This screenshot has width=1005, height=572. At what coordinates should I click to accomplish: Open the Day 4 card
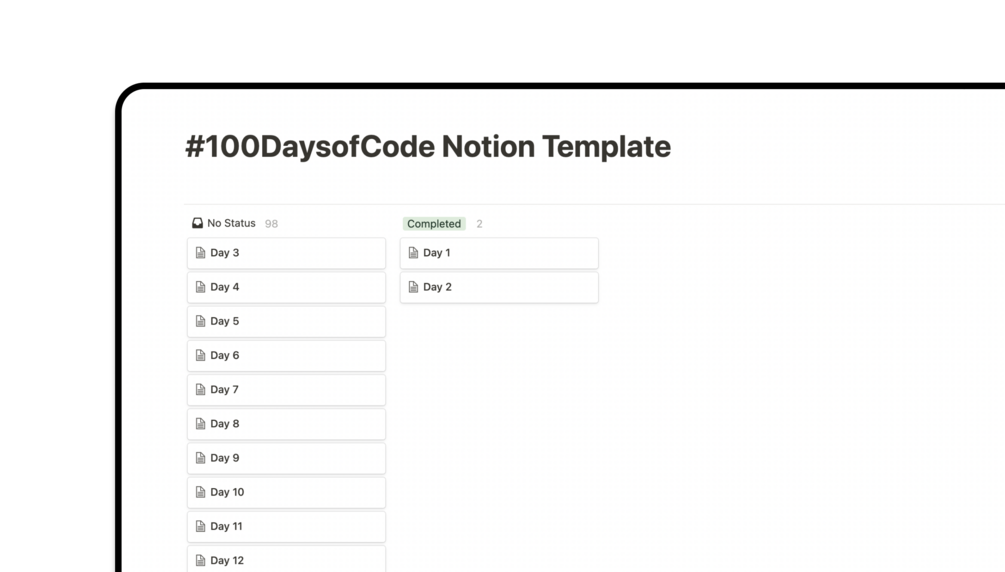pos(286,287)
